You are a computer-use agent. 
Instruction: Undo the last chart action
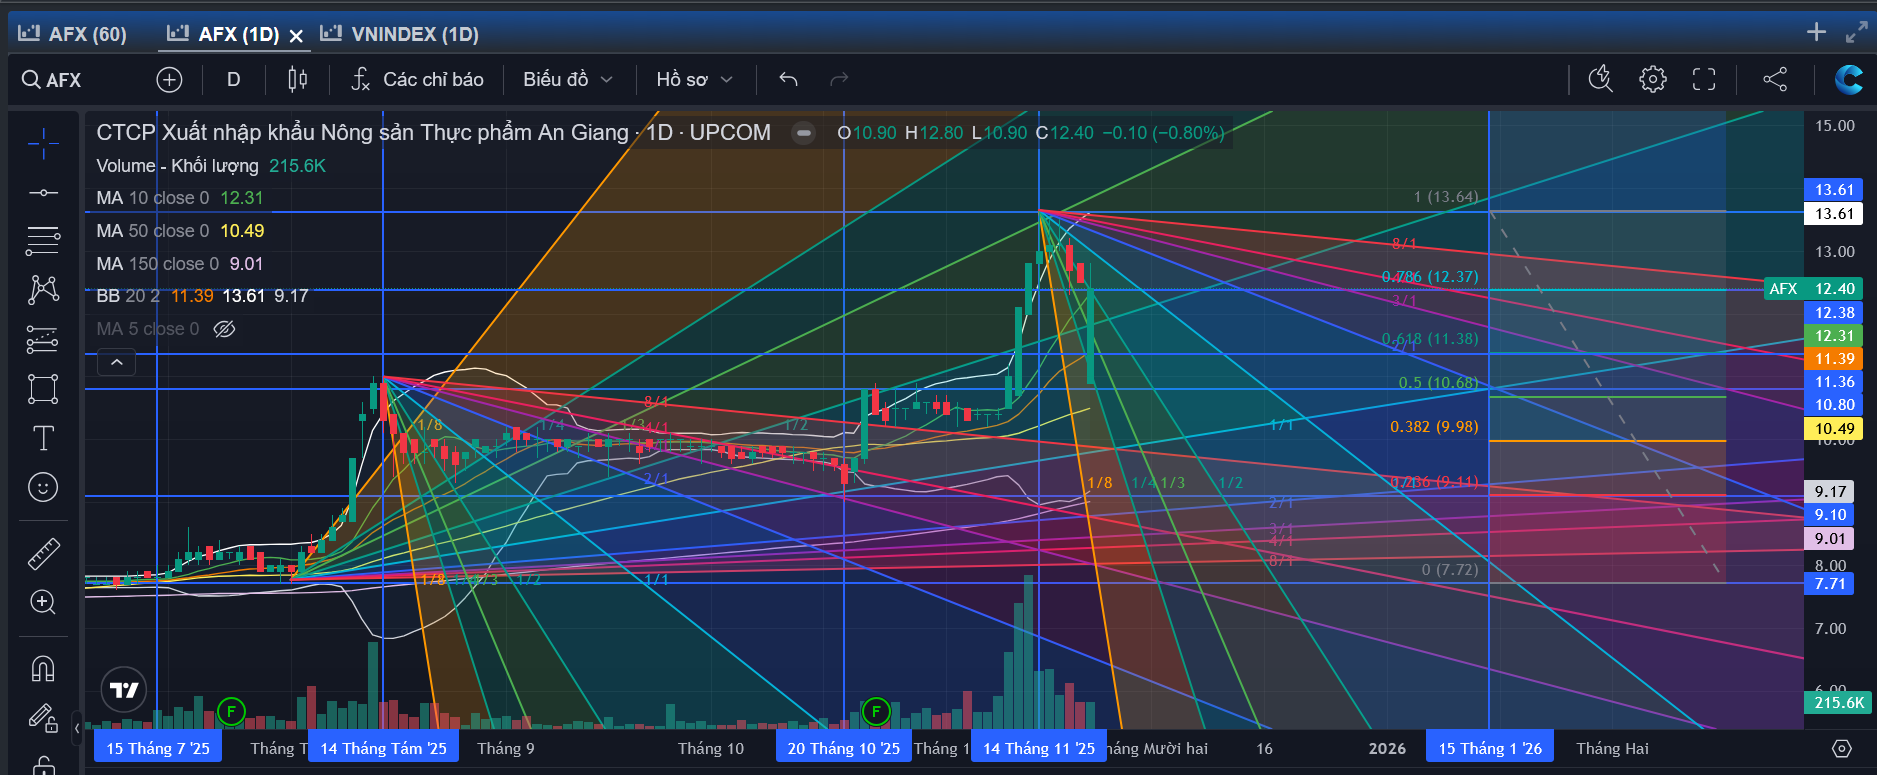788,80
